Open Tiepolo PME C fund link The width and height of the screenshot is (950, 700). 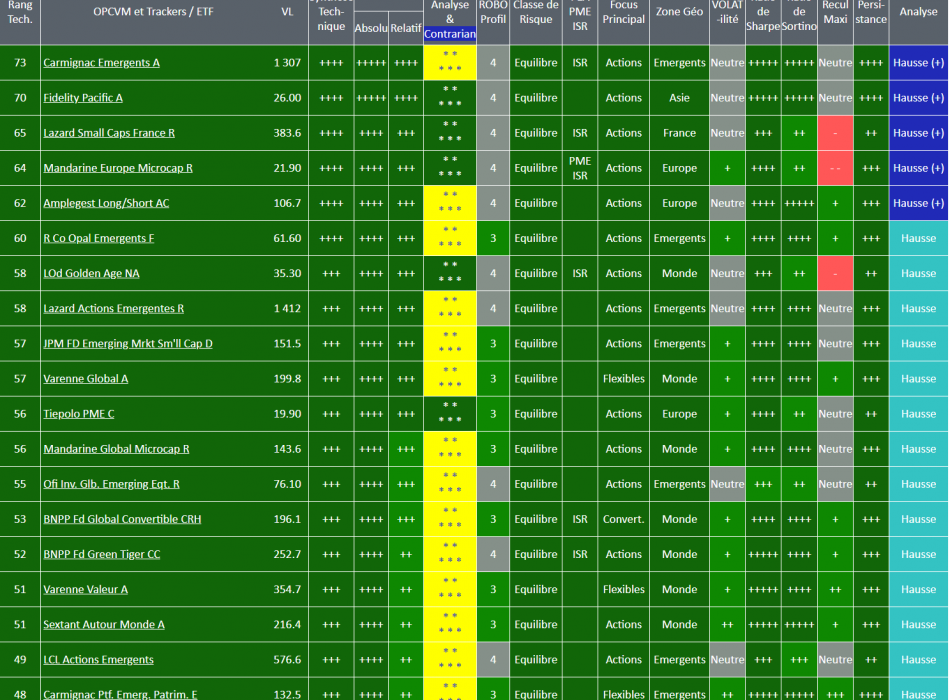[78, 414]
